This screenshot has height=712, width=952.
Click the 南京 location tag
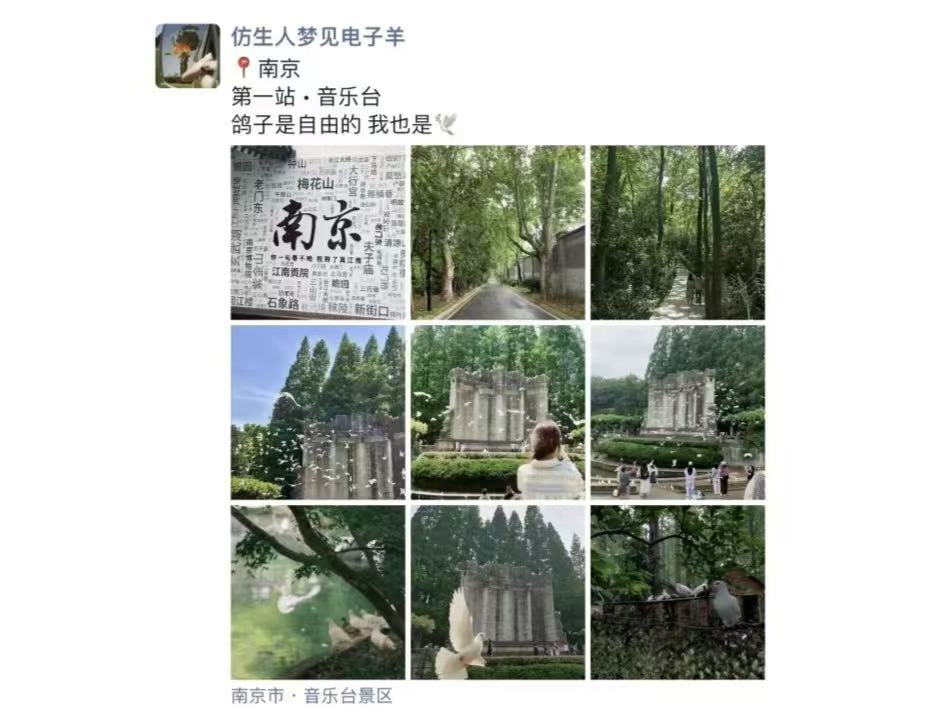(279, 68)
